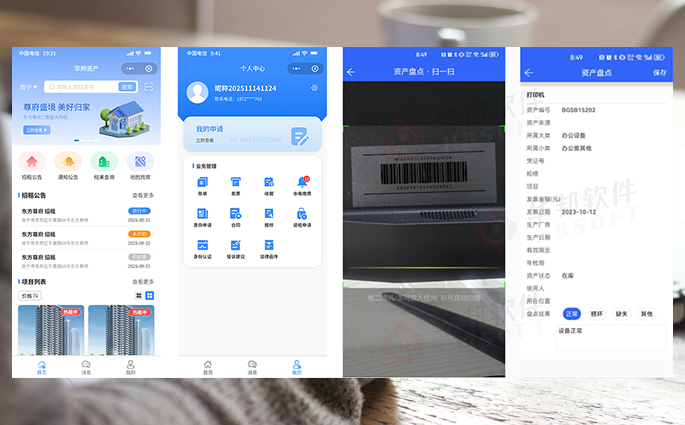Click 查看更多 next to 招租公告
This screenshot has width=685, height=425.
(143, 195)
